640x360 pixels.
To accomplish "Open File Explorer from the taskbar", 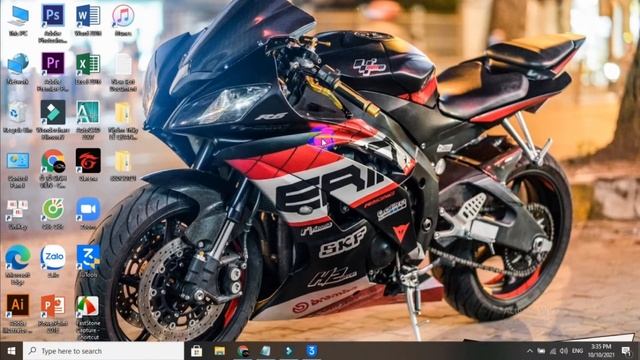I will (x=220, y=351).
